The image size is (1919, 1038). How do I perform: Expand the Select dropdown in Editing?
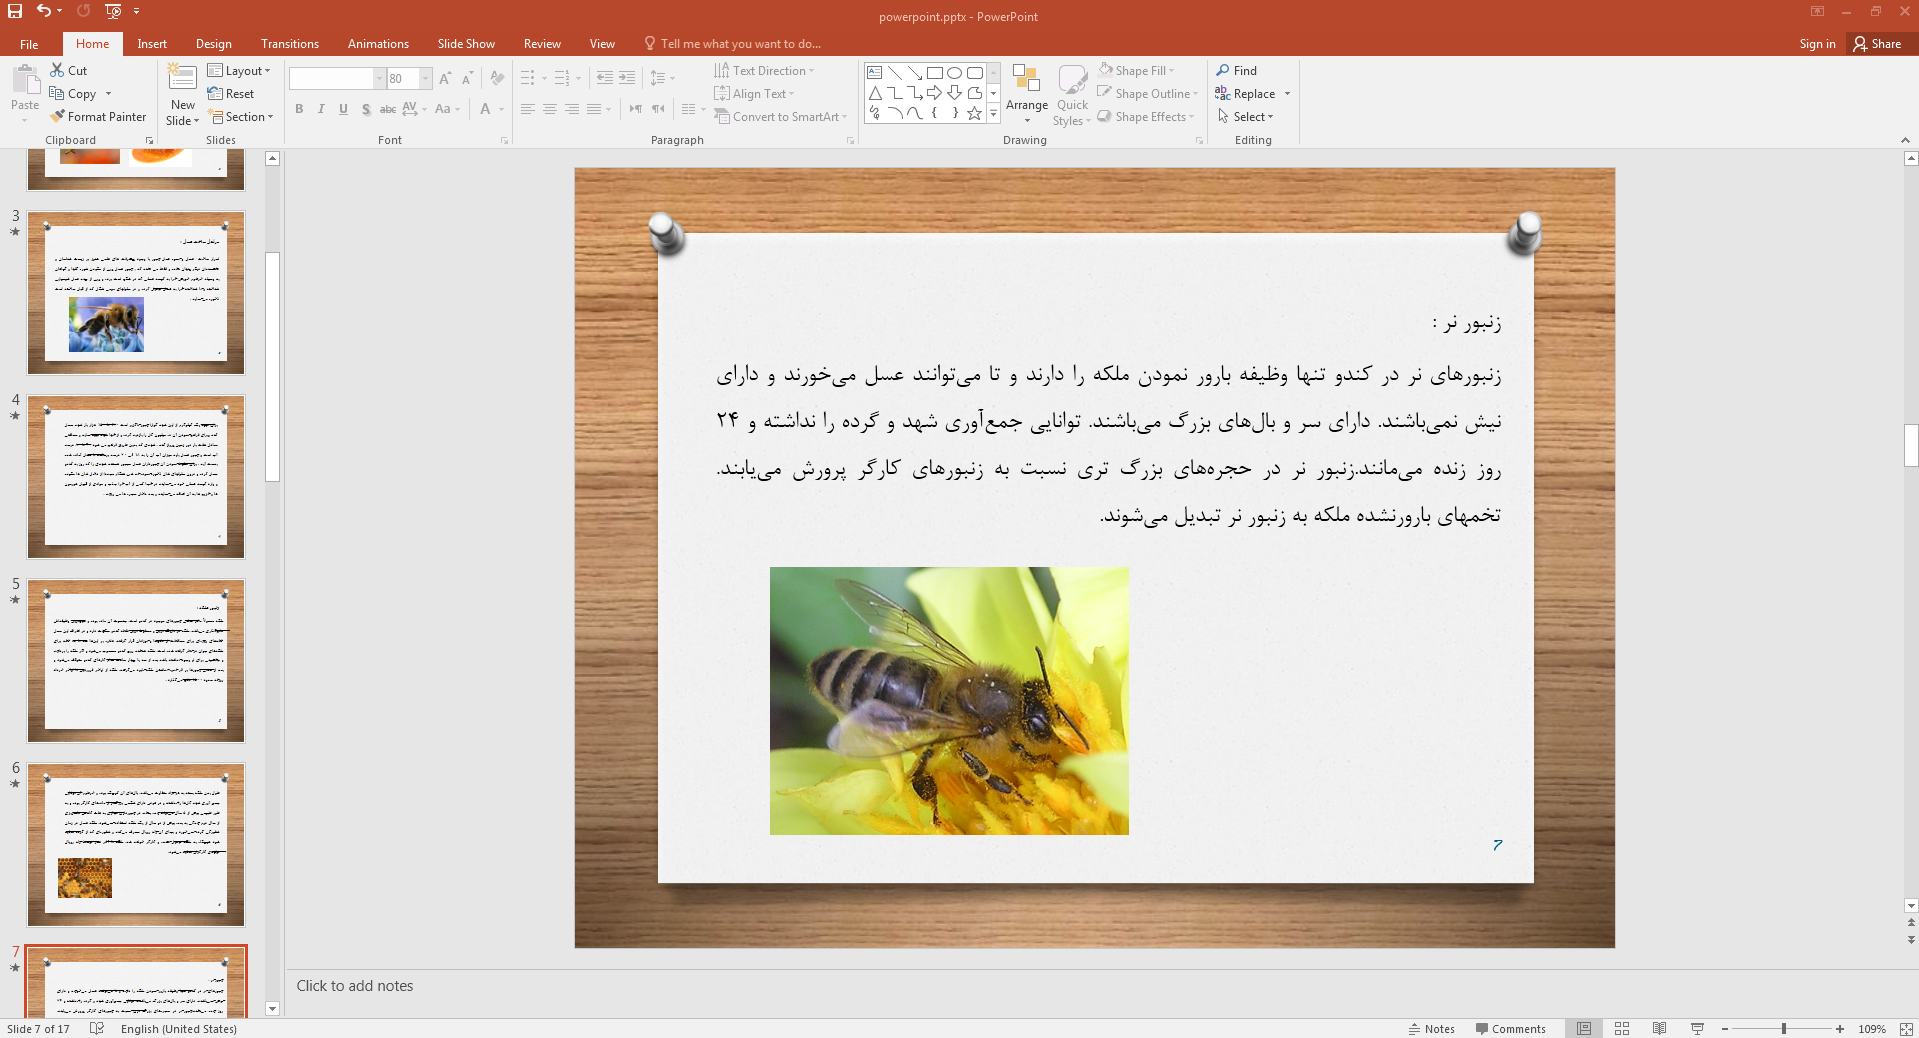pos(1245,117)
